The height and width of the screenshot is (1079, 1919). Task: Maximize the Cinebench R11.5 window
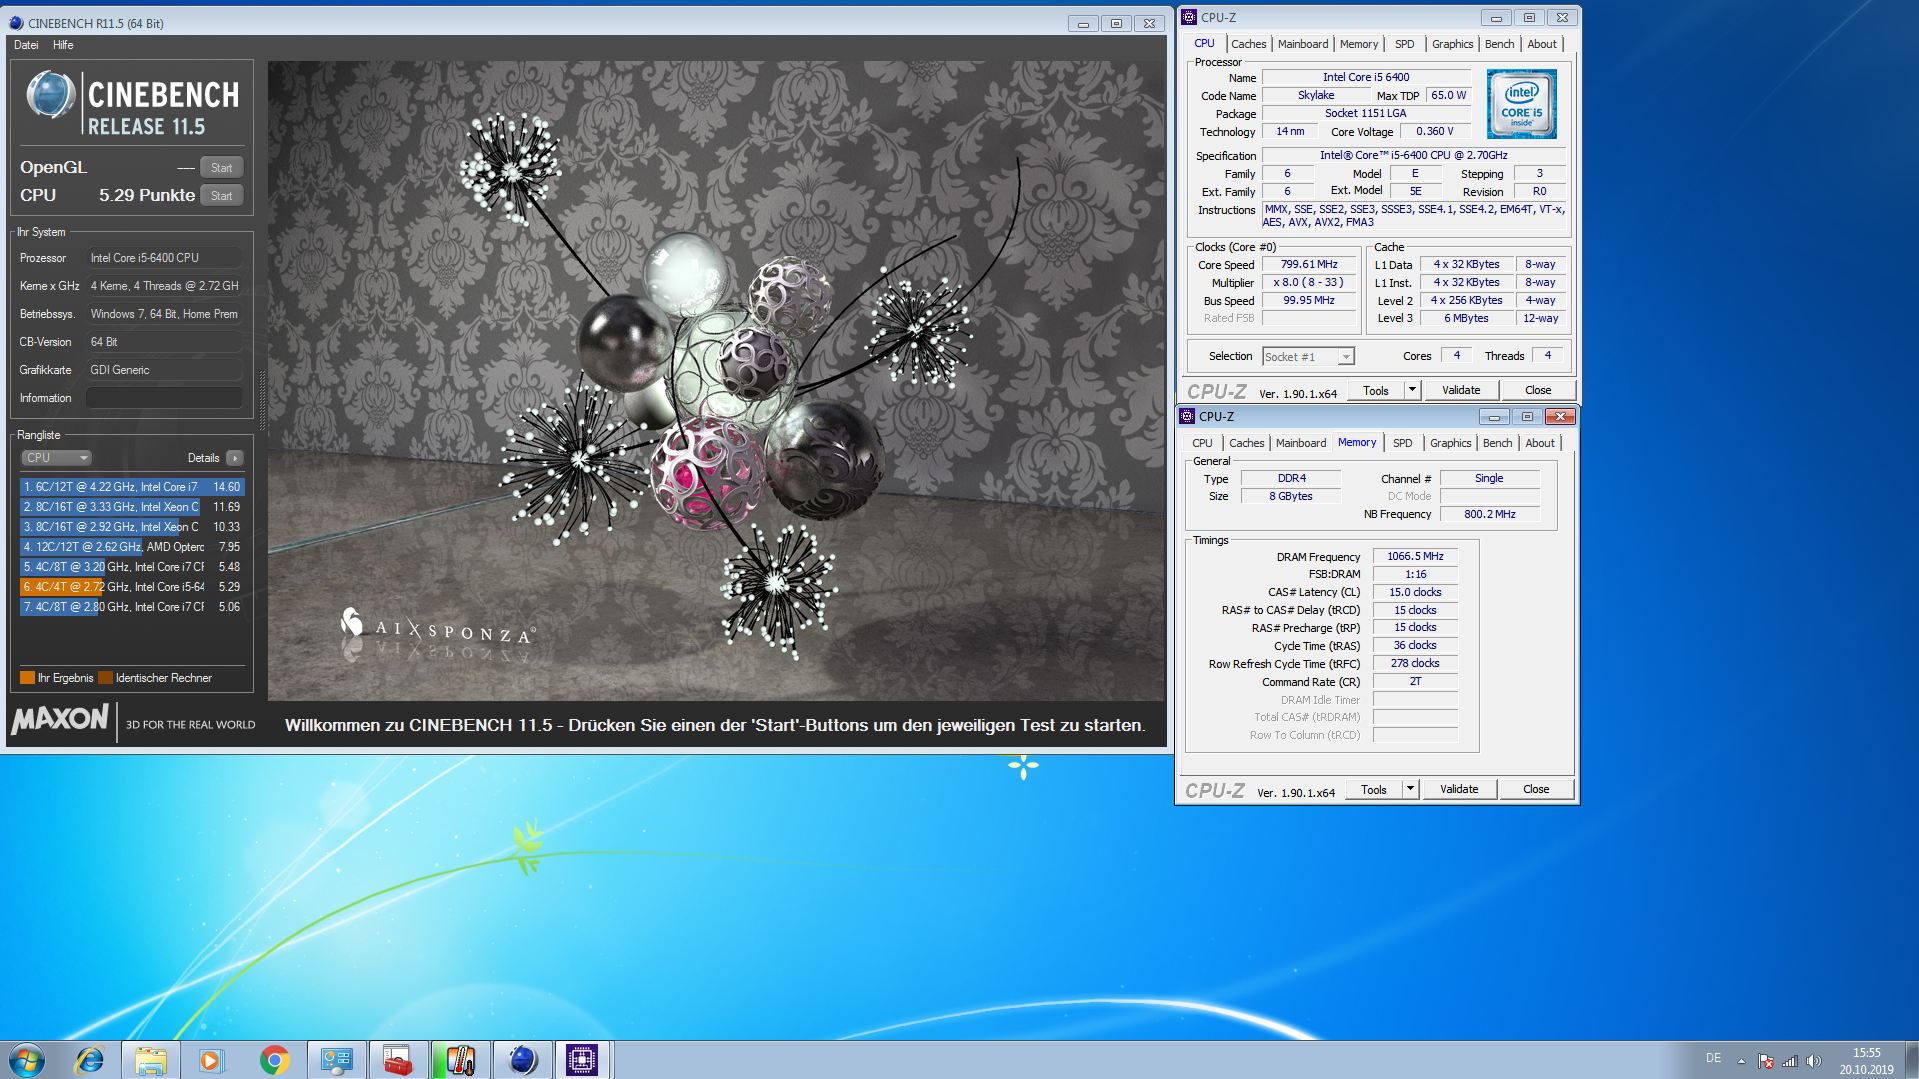tap(1116, 23)
